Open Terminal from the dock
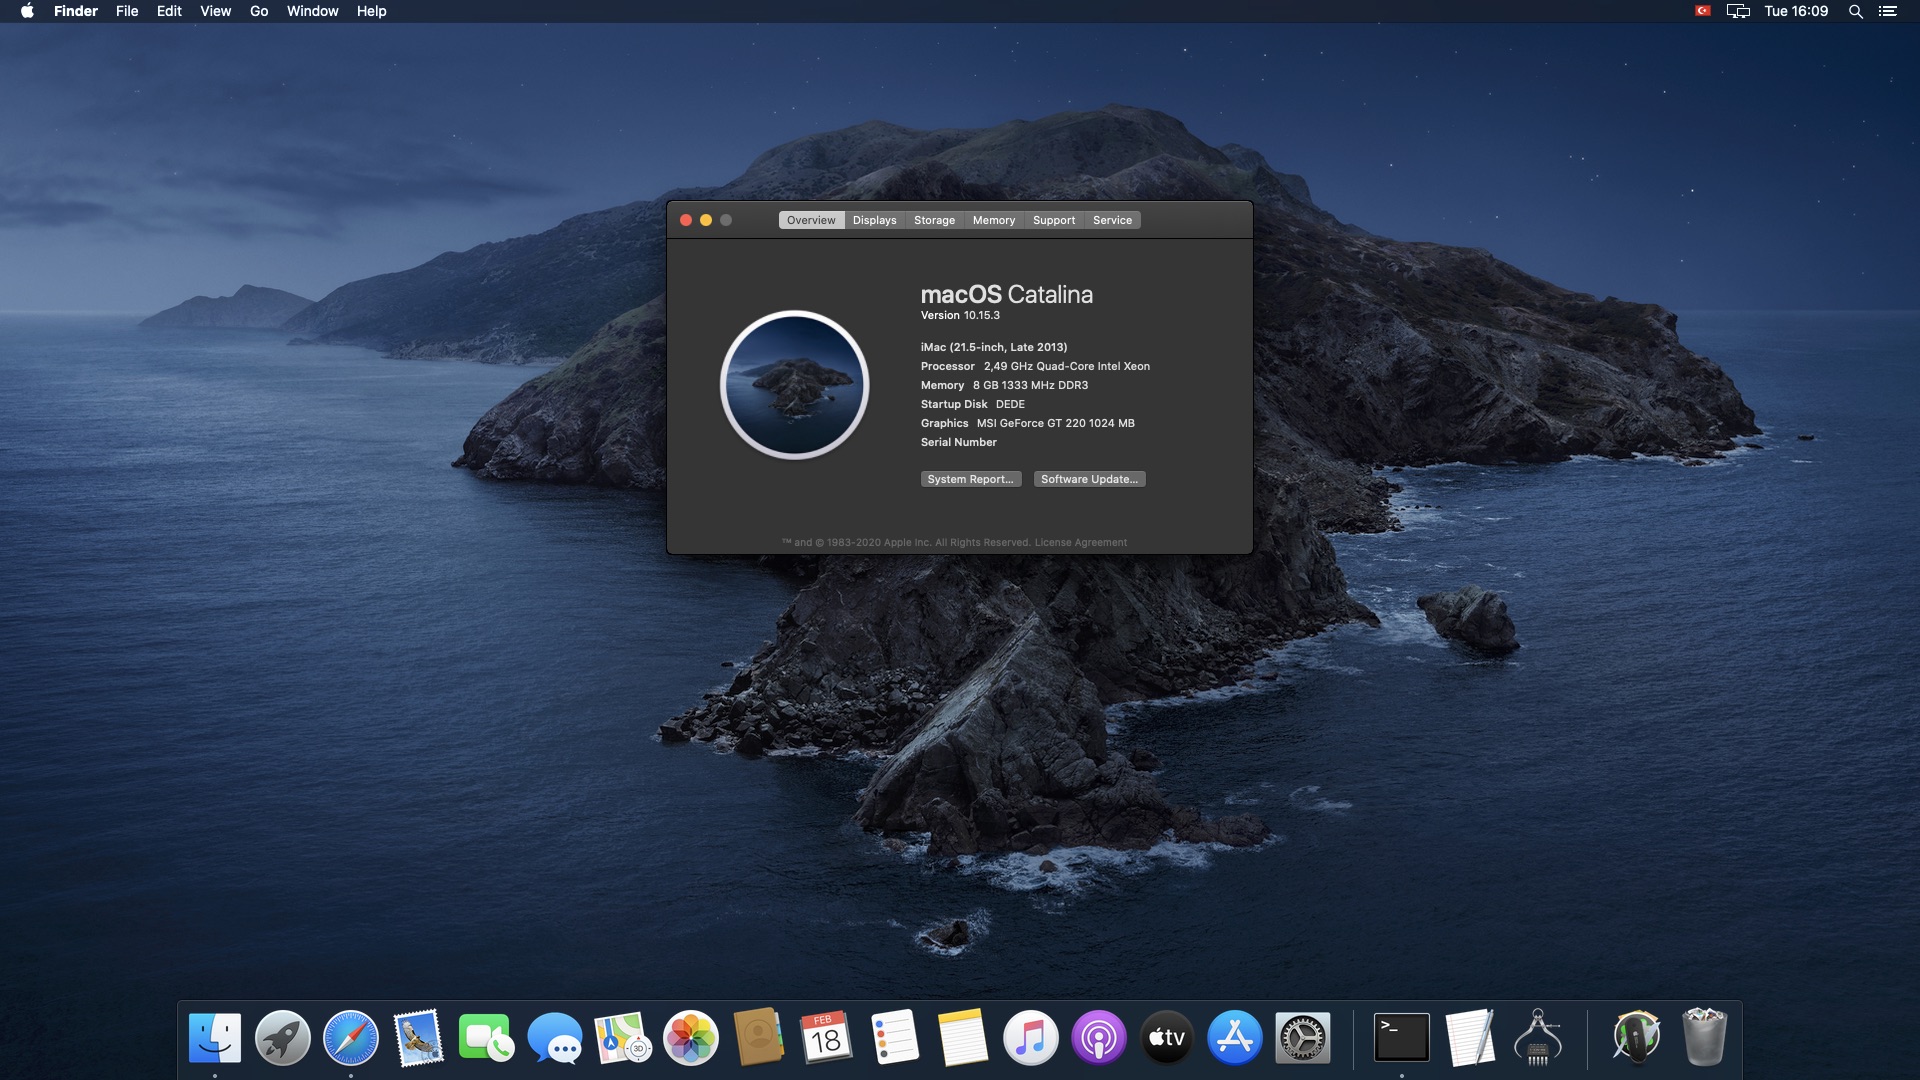This screenshot has width=1920, height=1080. [1402, 1038]
